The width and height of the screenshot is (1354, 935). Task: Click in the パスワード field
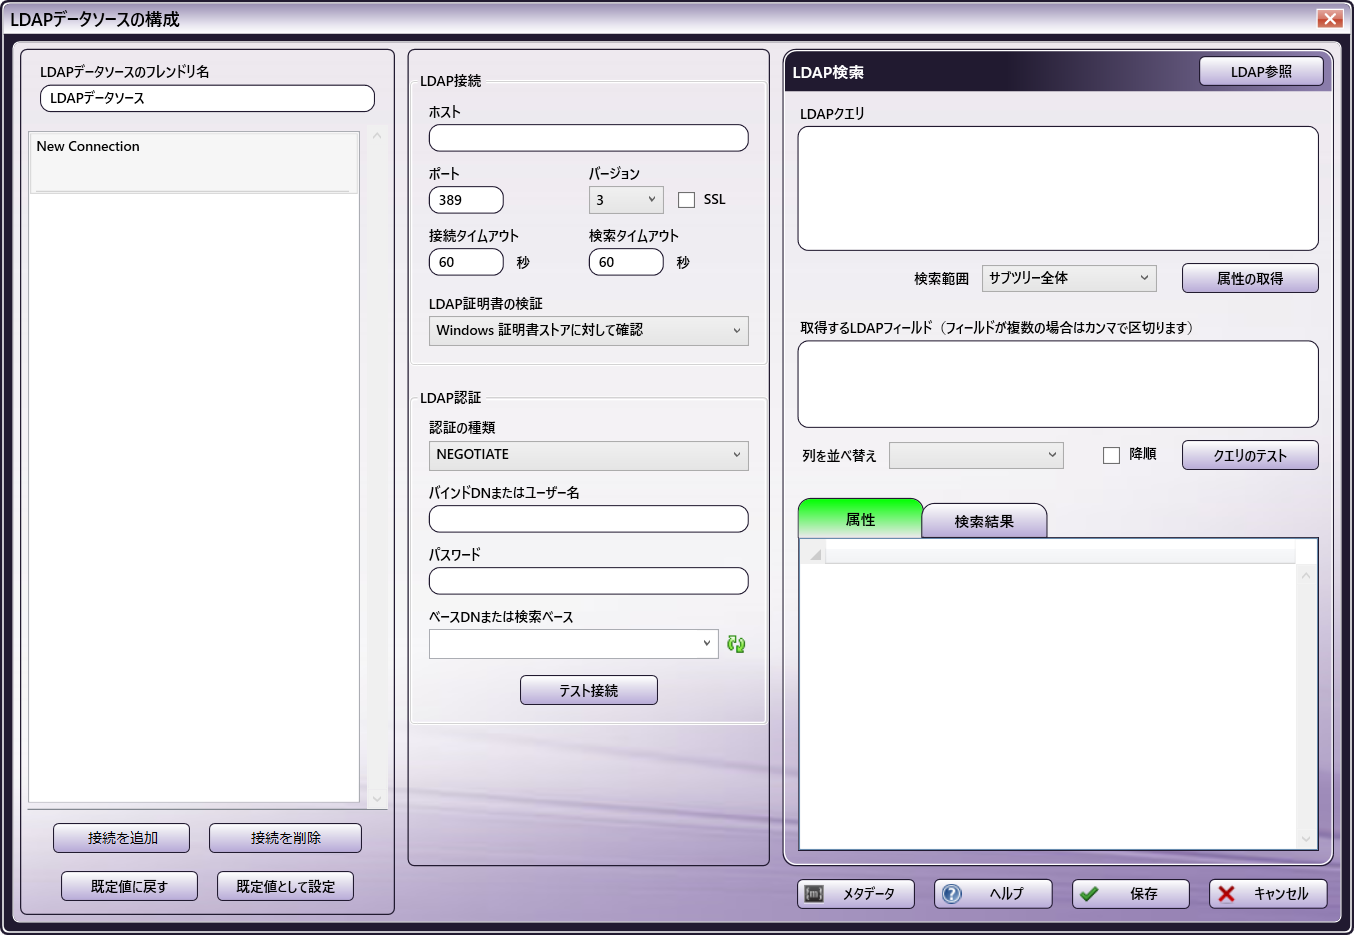click(588, 581)
